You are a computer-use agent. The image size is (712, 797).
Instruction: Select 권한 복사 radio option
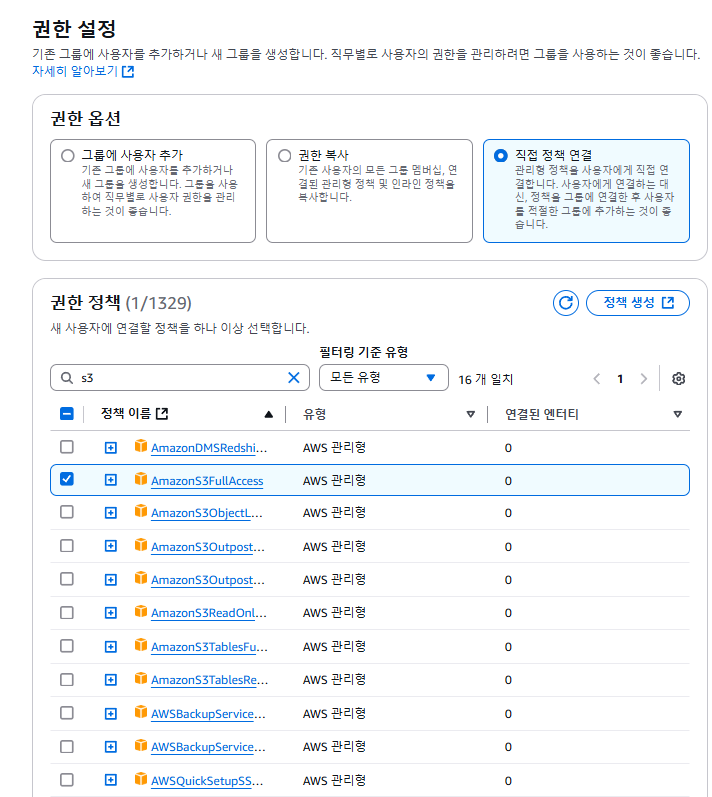(x=285, y=156)
